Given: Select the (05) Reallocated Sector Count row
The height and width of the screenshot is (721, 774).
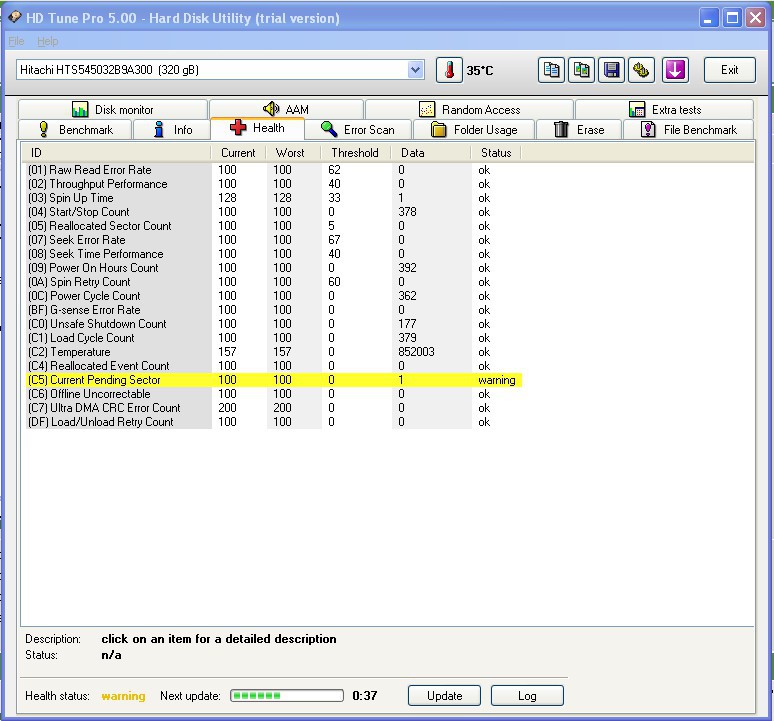Looking at the screenshot, I should (272, 226).
